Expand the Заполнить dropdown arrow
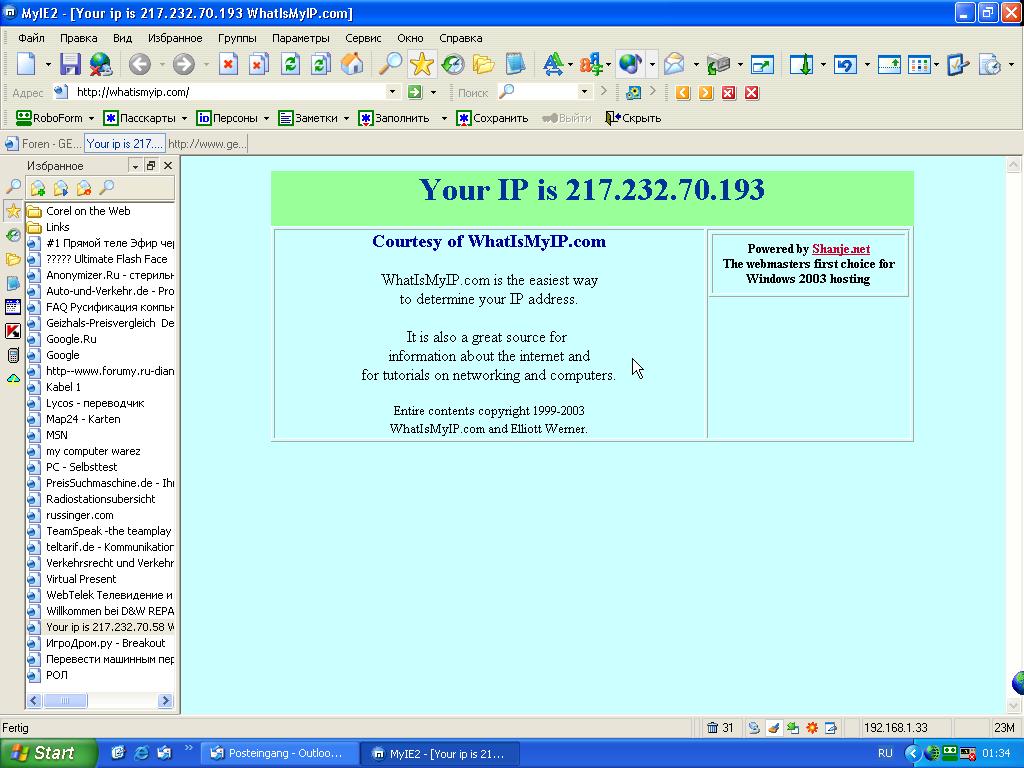 444,118
